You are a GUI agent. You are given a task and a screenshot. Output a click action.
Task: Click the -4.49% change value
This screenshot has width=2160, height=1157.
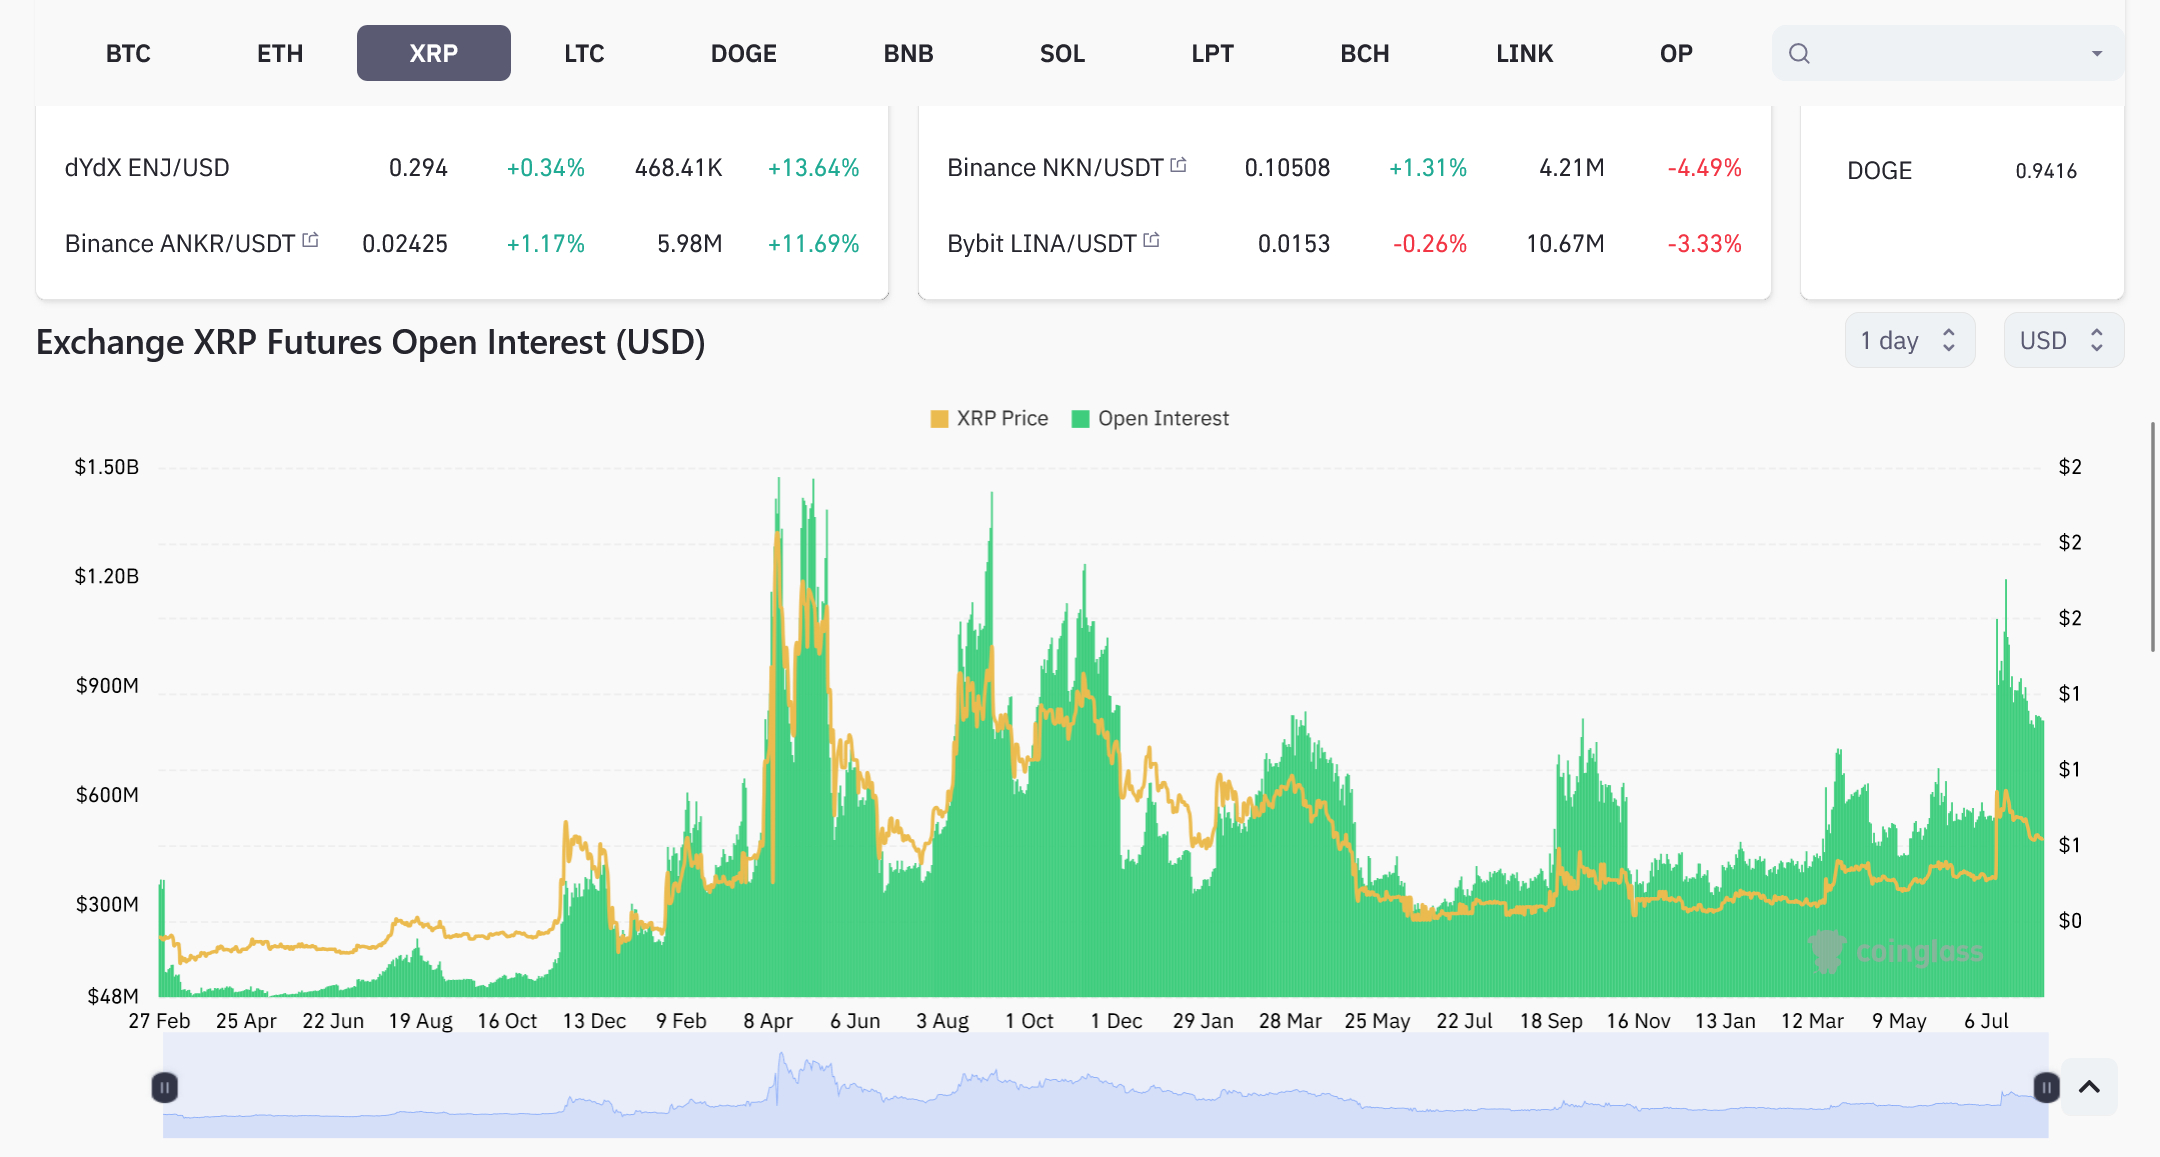click(x=1704, y=168)
